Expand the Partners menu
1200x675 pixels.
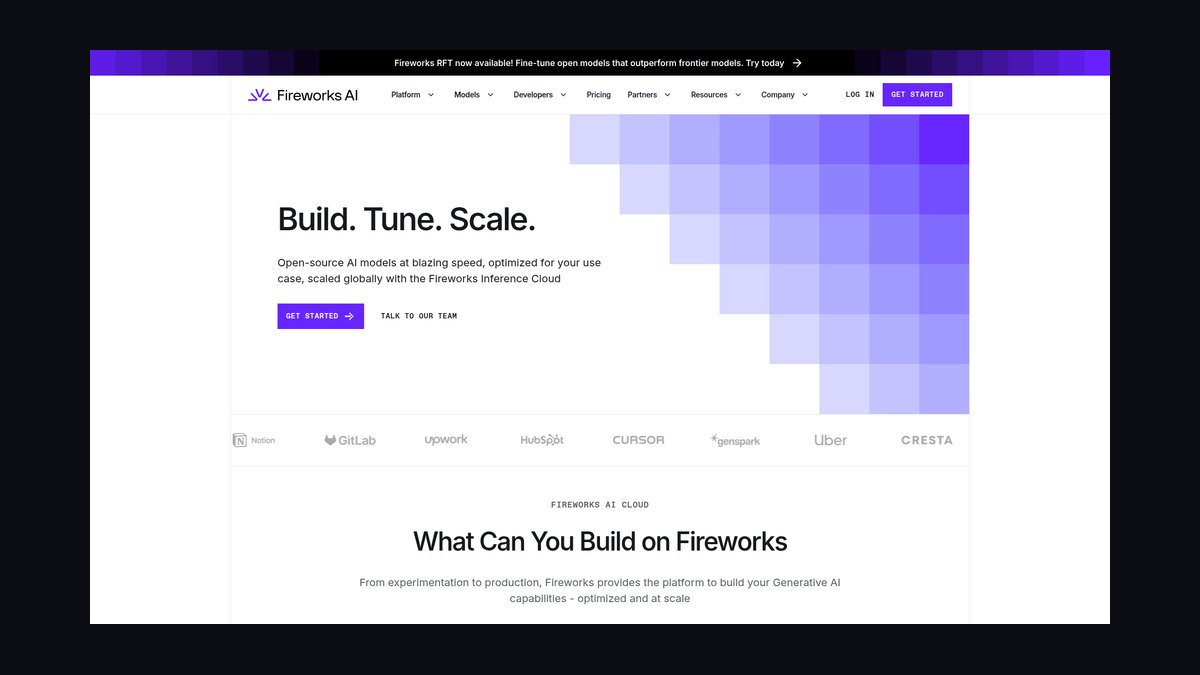click(x=649, y=95)
